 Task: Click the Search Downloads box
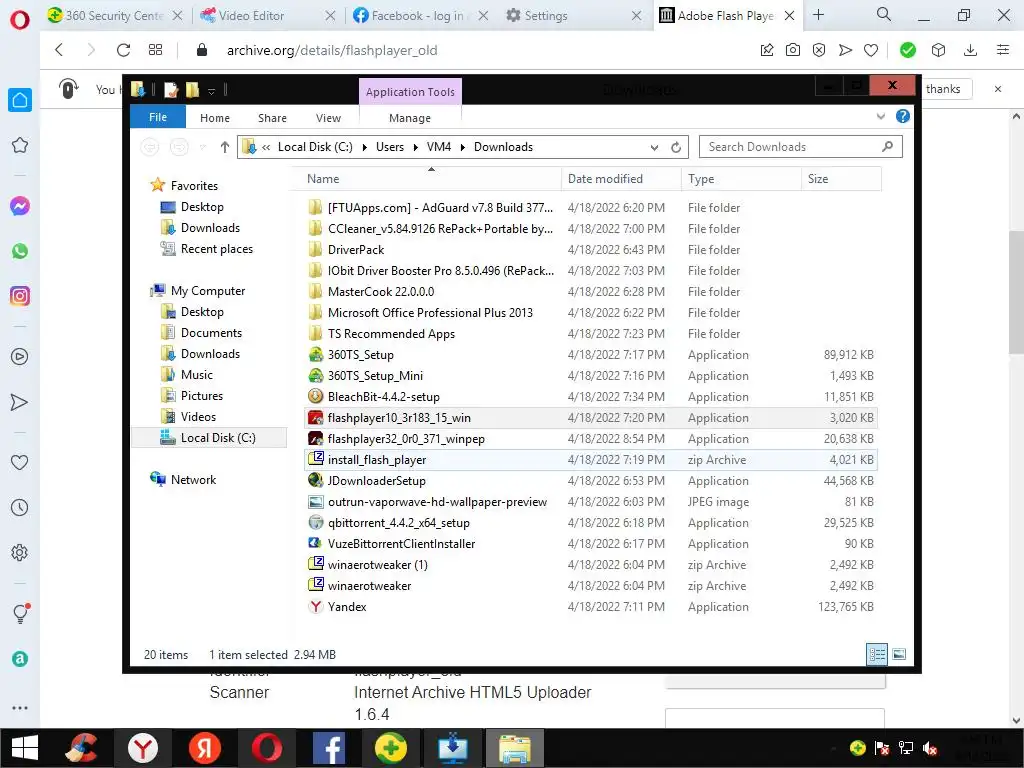click(801, 147)
